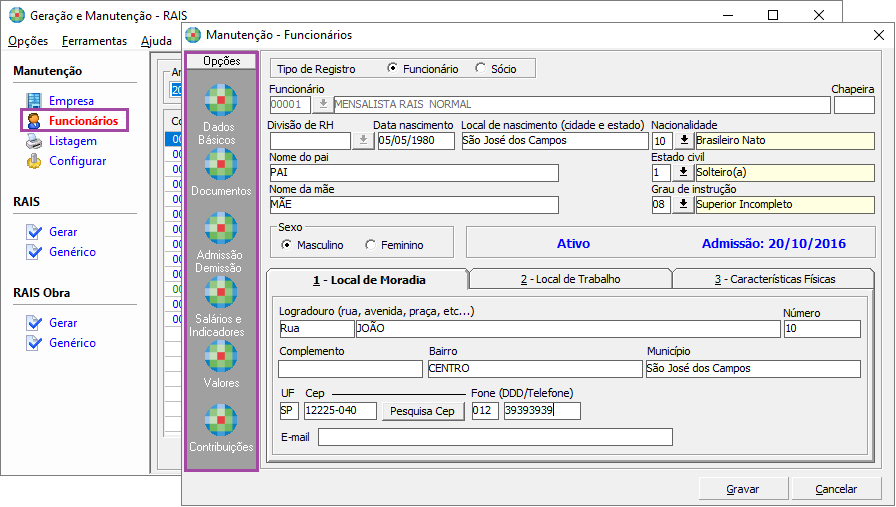Image resolution: width=896 pixels, height=507 pixels.
Task: Click the Cep field
Action: [340, 411]
